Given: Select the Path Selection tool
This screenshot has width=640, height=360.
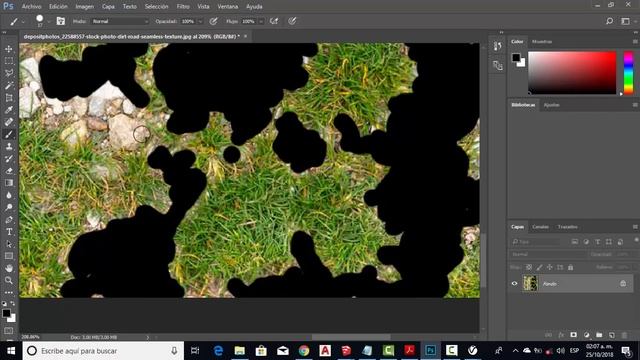Looking at the screenshot, I should pyautogui.click(x=9, y=244).
